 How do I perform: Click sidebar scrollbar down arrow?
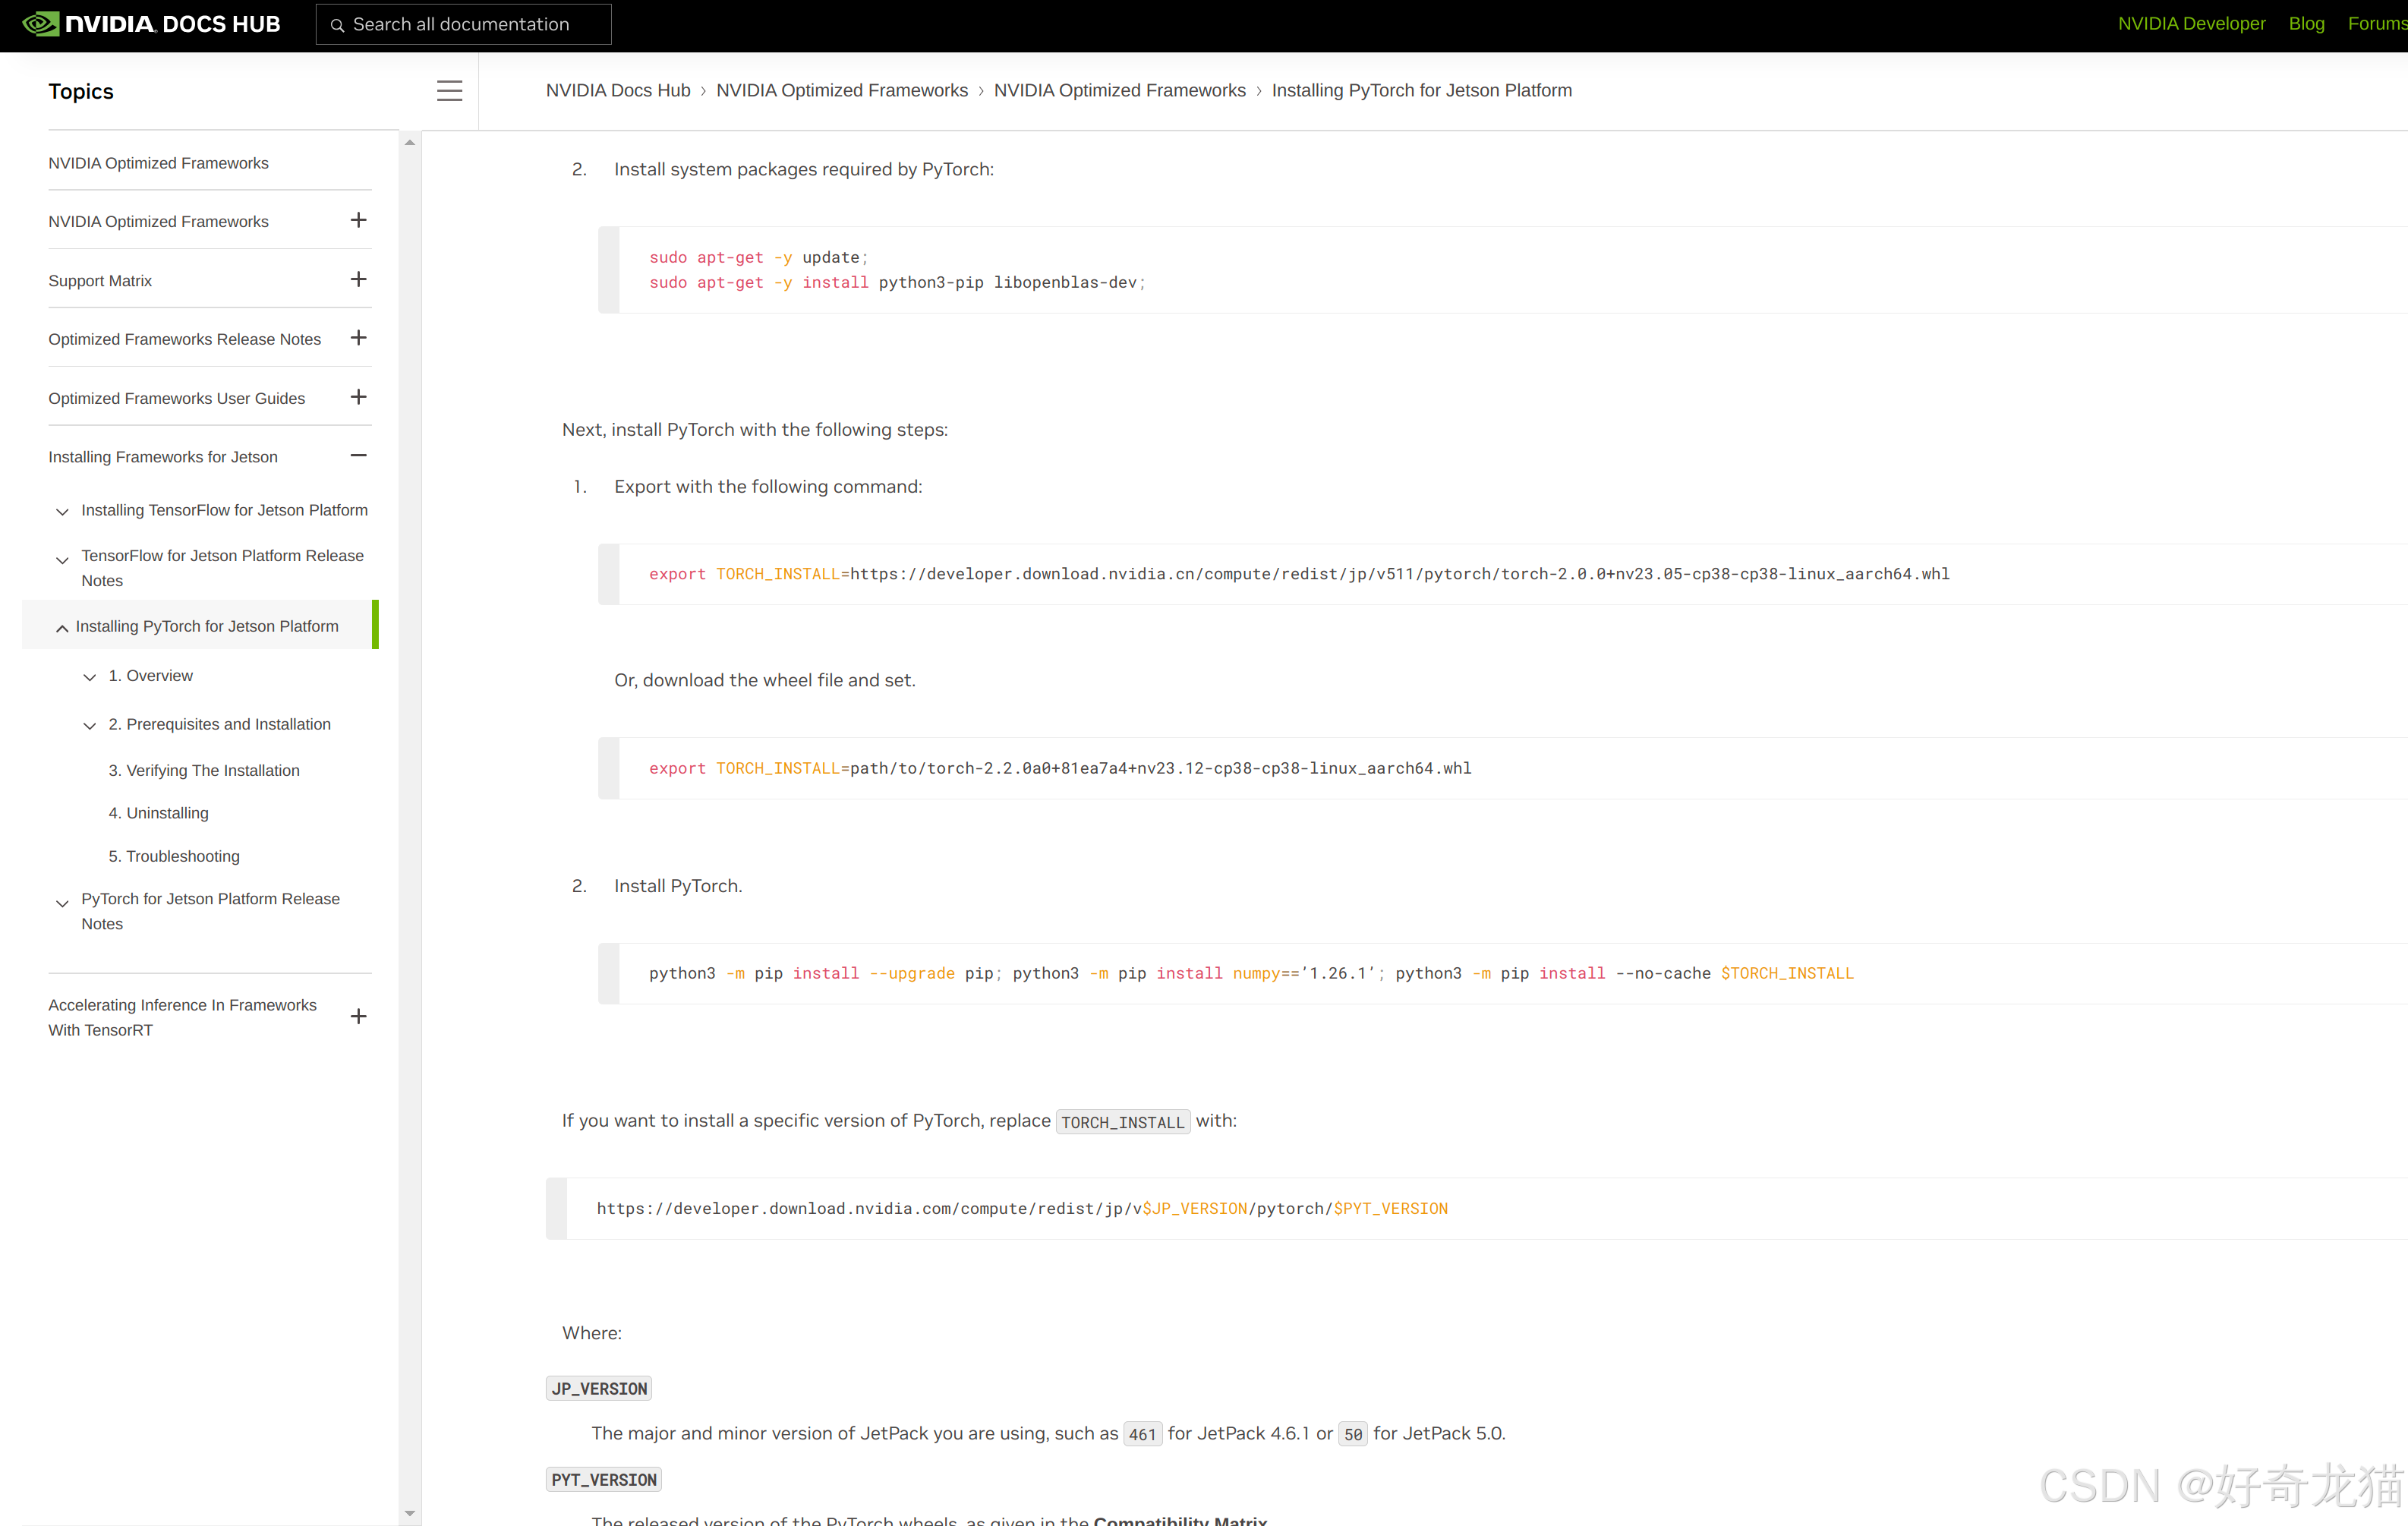tap(410, 1514)
